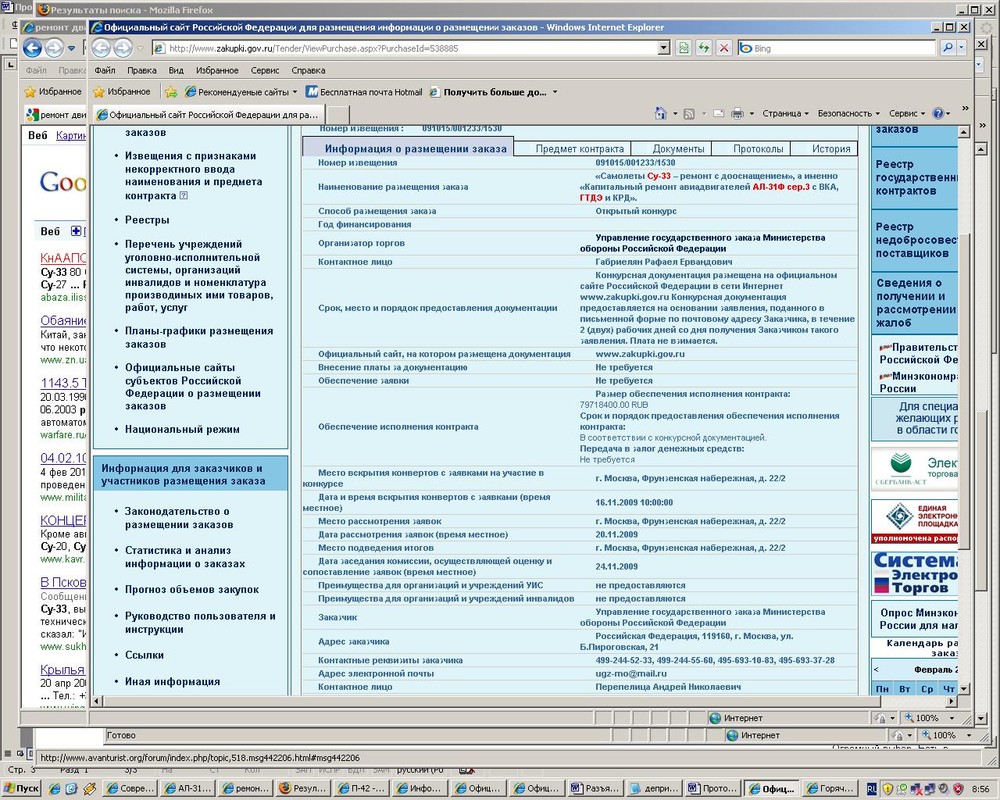Click the 'Разъя...' Word document taskbar button
1000x800 pixels.
596,789
